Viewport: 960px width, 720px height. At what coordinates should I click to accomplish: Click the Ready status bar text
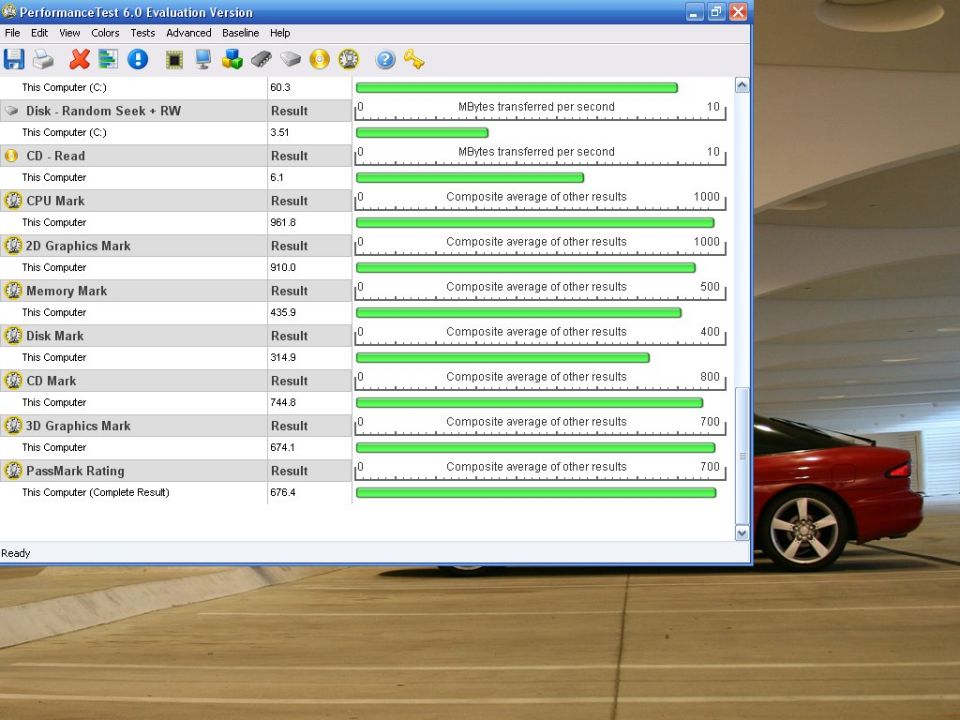(x=15, y=553)
